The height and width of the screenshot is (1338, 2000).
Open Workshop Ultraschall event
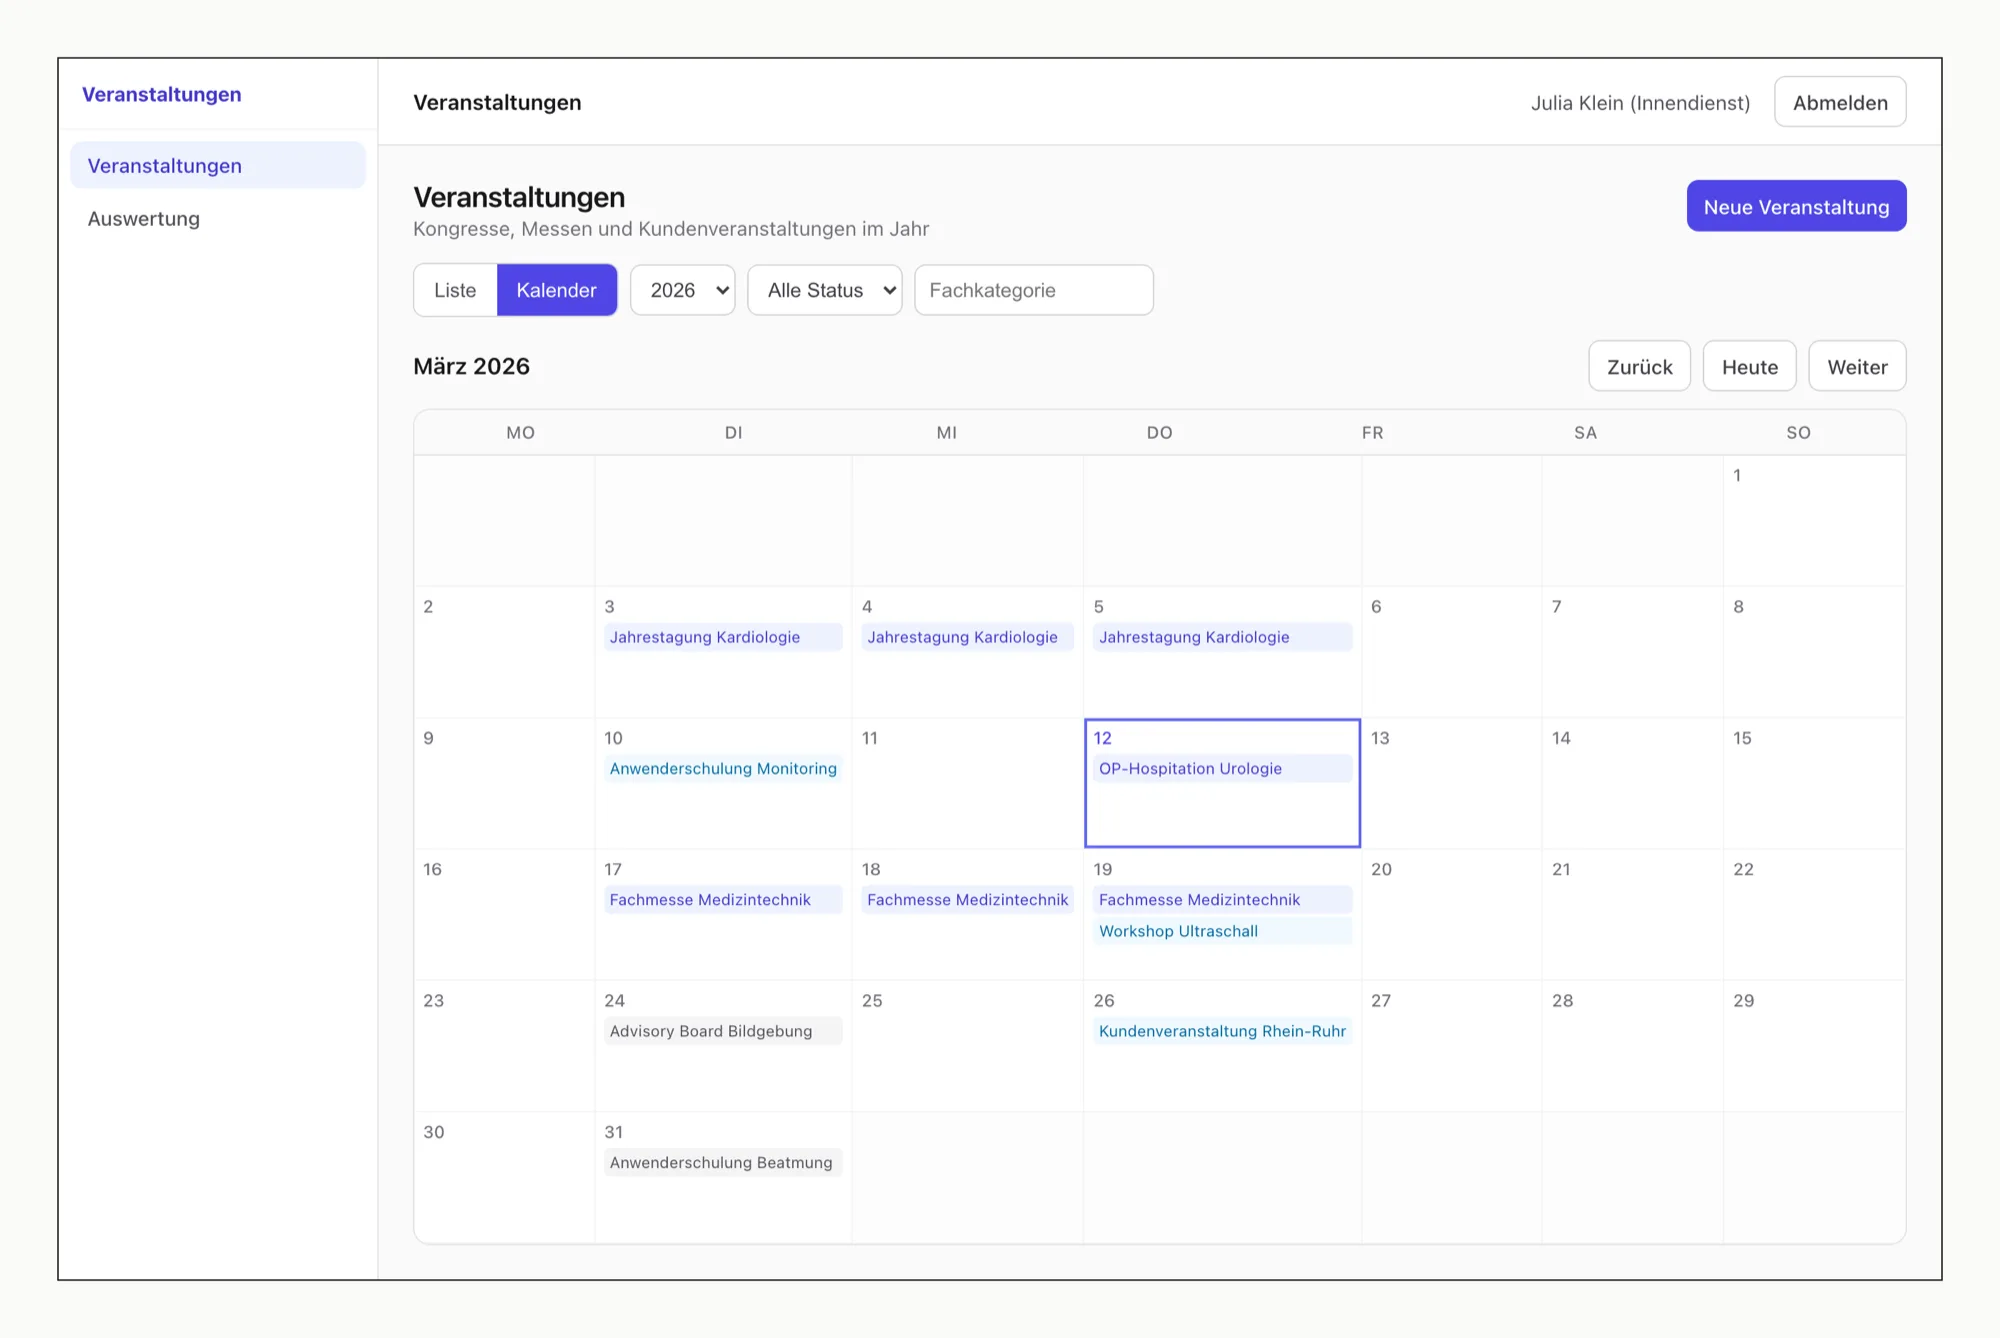pos(1222,931)
